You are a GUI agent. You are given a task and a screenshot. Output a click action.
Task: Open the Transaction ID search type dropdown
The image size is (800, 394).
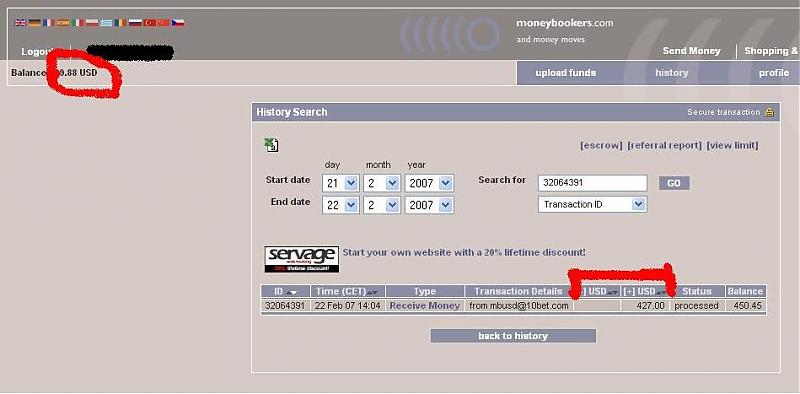point(592,205)
